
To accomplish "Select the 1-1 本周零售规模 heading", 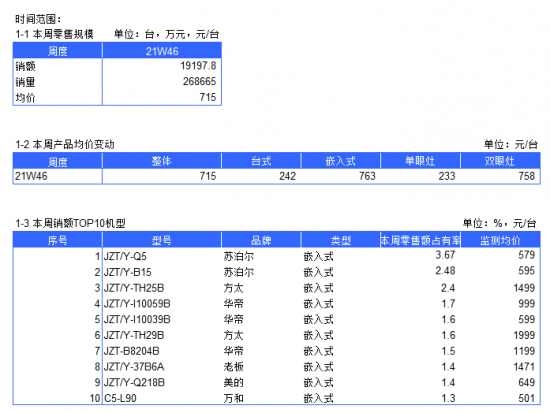I will (x=54, y=34).
